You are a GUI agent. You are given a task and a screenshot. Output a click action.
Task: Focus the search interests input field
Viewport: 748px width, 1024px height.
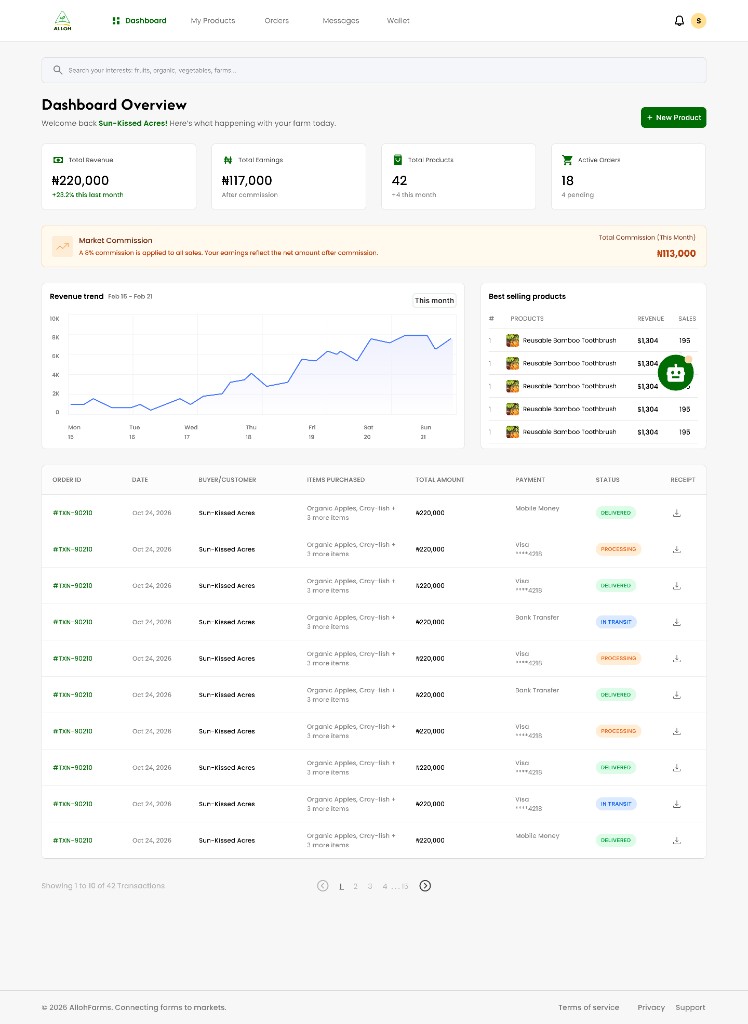click(374, 70)
